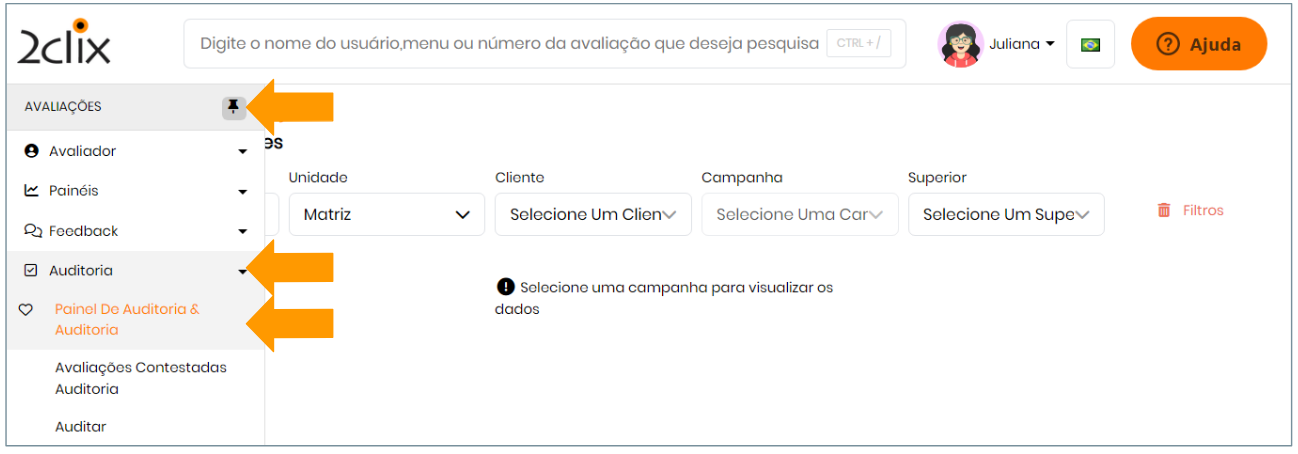This screenshot has width=1298, height=454.
Task: Open the Cliente selection dropdown
Action: point(593,215)
